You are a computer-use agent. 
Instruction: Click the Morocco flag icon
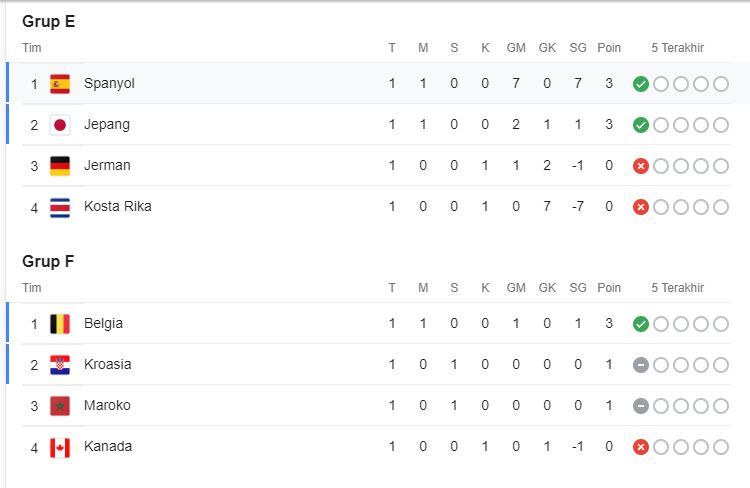click(x=60, y=406)
